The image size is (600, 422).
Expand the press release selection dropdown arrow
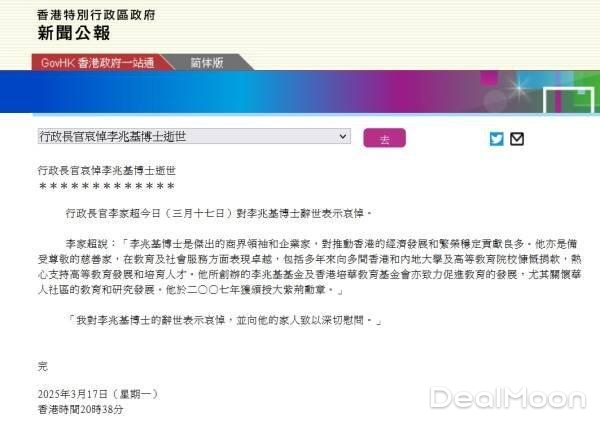coord(342,136)
